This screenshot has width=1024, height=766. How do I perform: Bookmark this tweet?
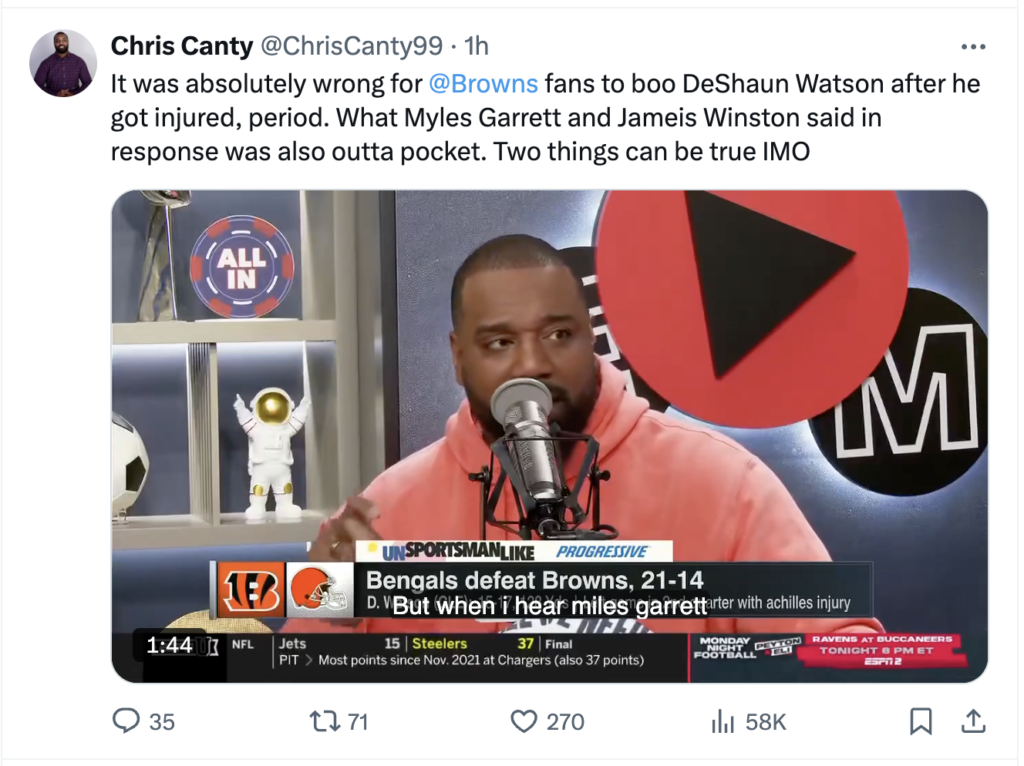(921, 721)
